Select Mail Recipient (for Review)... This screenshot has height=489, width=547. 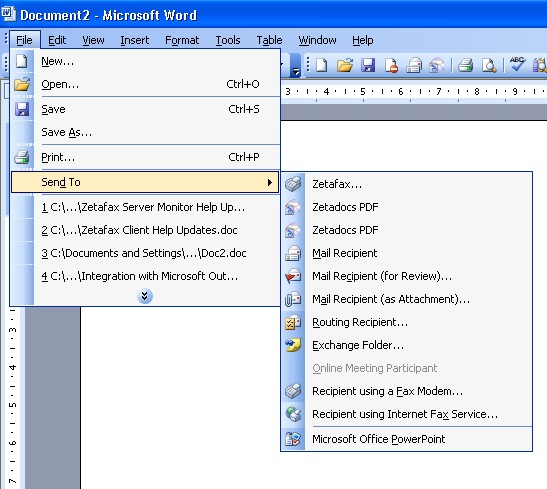(407, 276)
